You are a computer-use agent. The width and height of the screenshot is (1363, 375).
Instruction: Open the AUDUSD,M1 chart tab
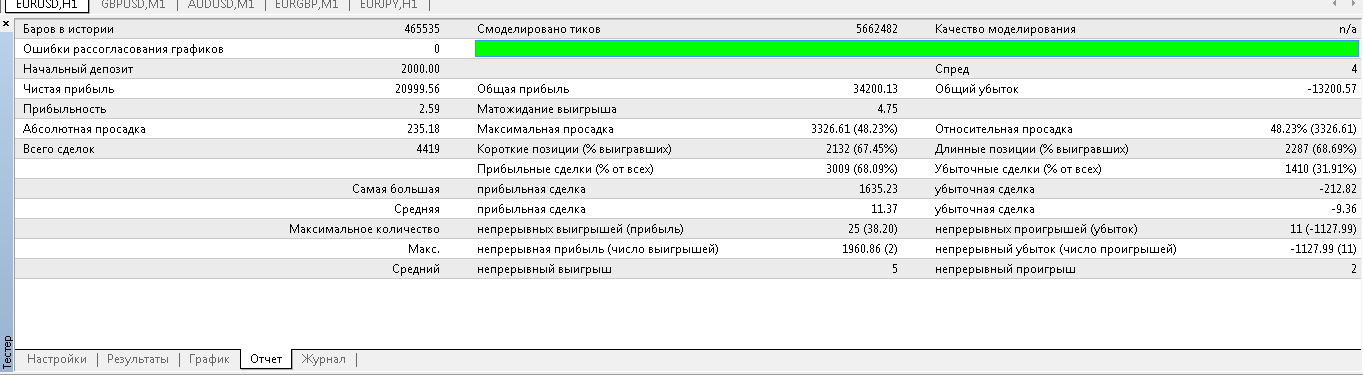[221, 4]
